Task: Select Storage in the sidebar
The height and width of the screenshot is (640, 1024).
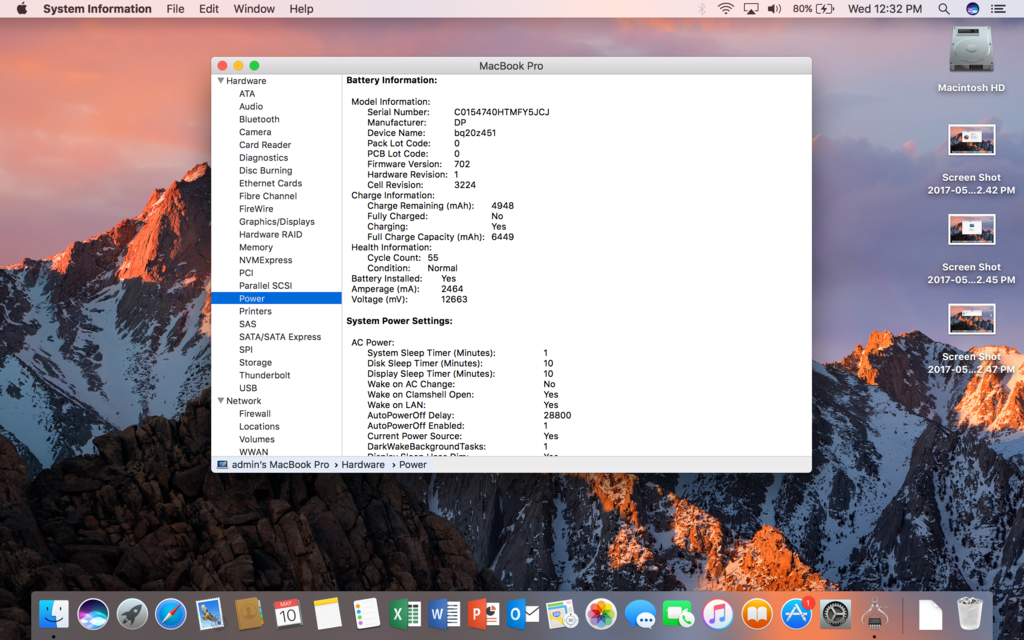Action: tap(255, 362)
